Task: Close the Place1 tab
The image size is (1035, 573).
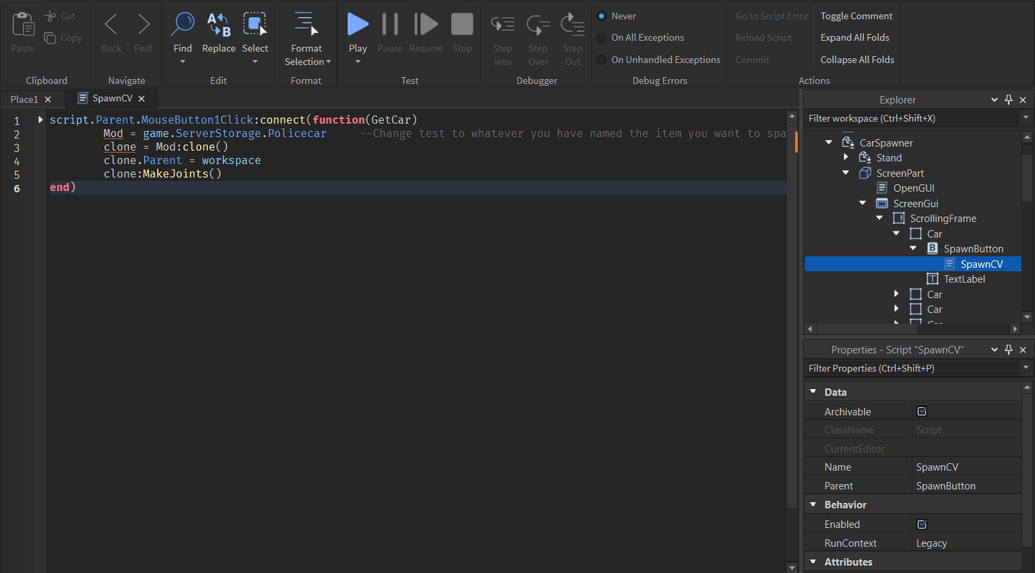Action: (48, 100)
